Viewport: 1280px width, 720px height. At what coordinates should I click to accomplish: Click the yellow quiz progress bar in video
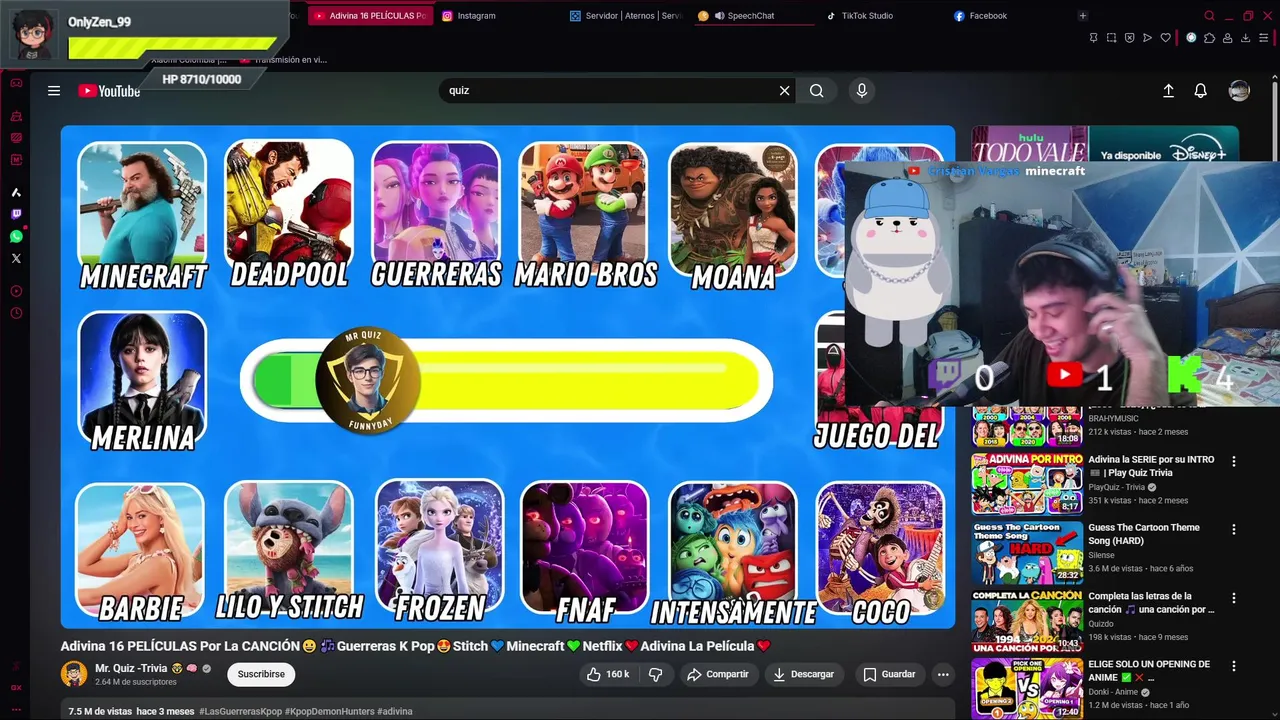point(507,380)
